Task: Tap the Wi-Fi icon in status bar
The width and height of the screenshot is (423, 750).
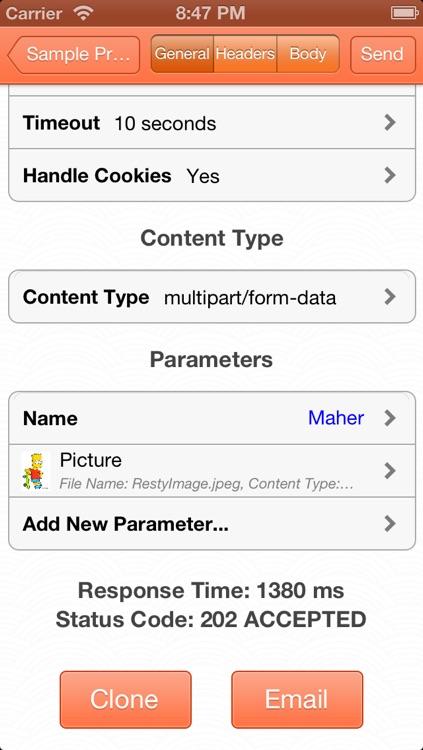Action: coord(84,13)
